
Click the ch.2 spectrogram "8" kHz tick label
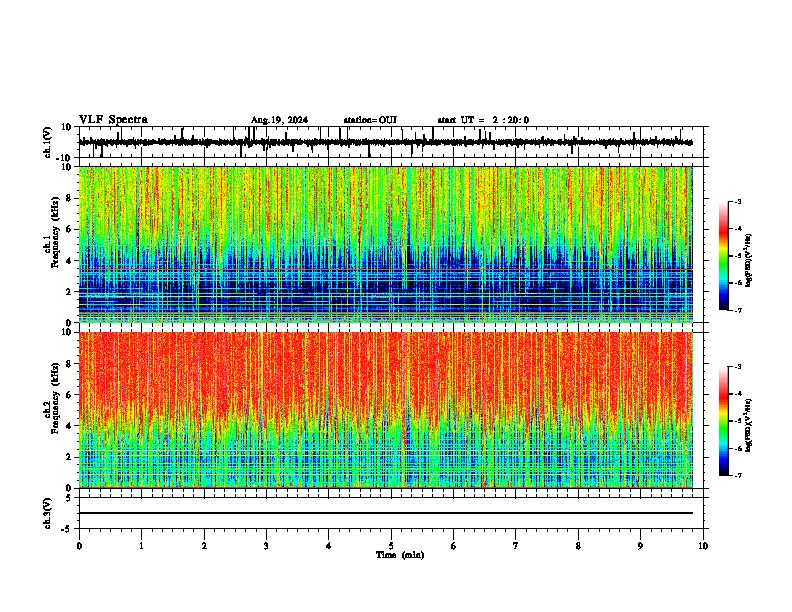click(69, 364)
